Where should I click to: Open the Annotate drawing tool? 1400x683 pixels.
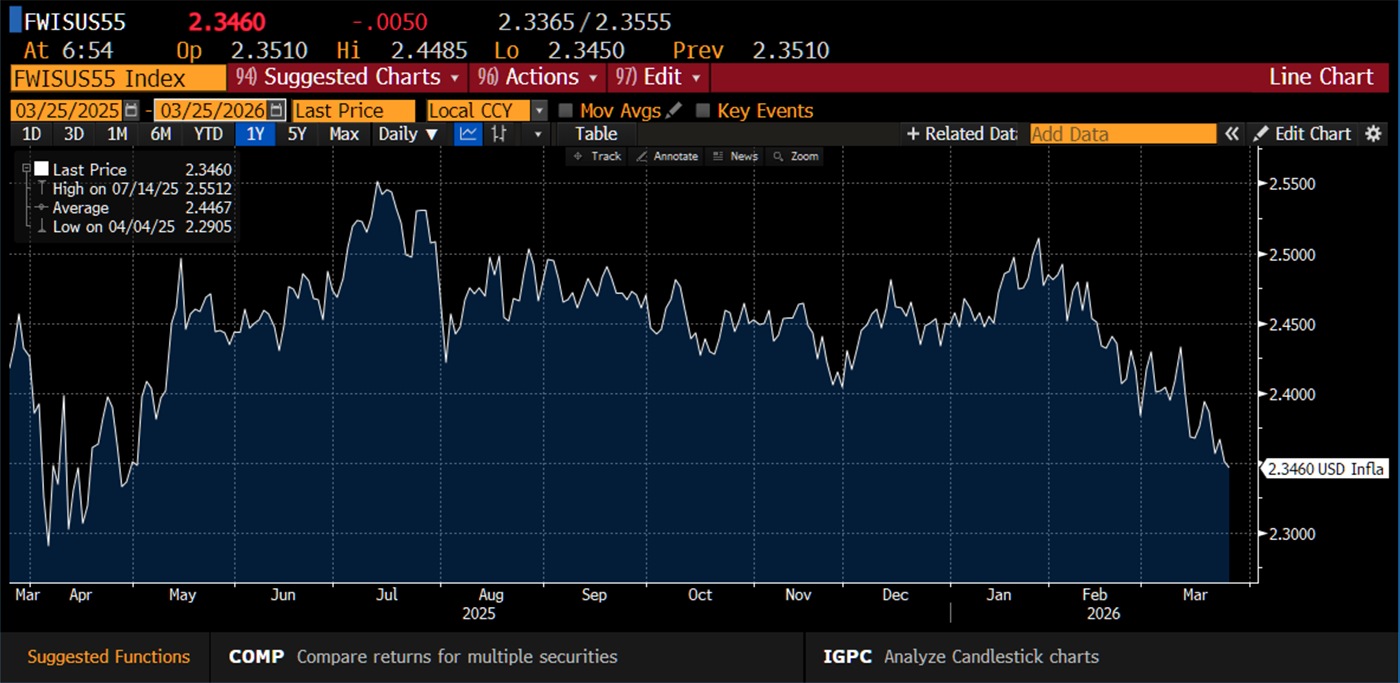pyautogui.click(x=668, y=156)
